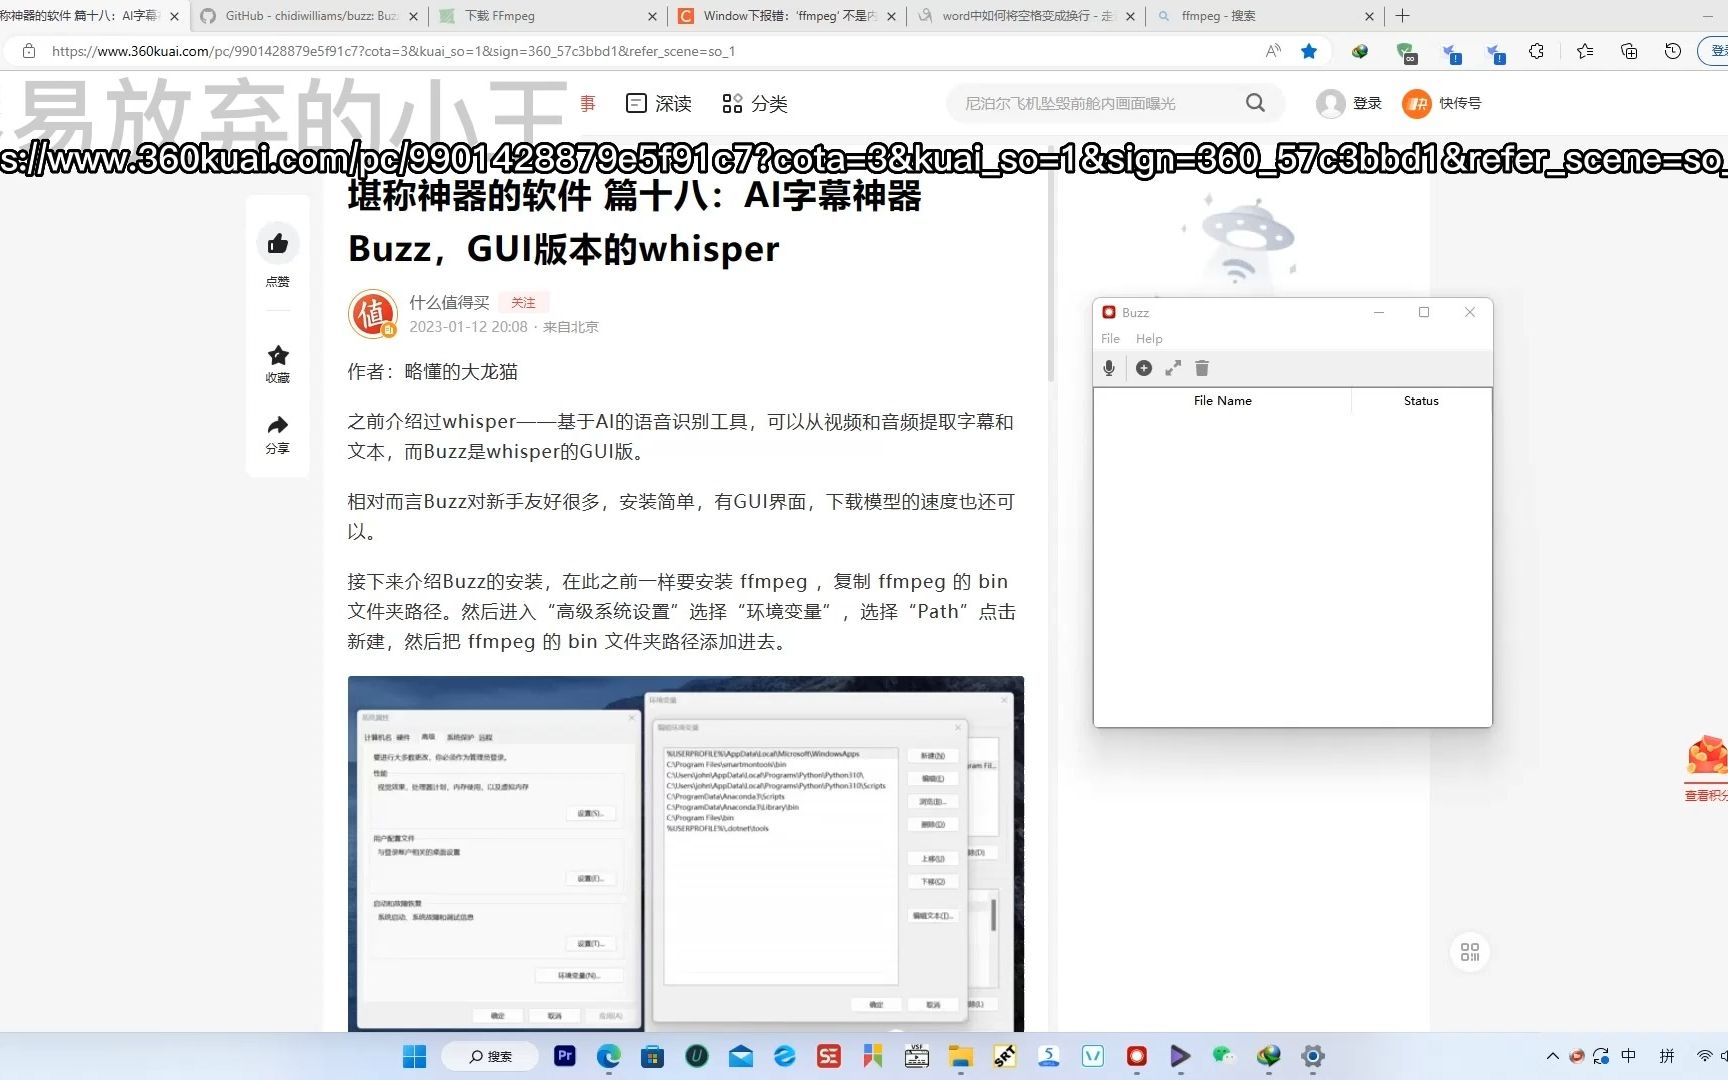Open browser extensions puzzle icon
The height and width of the screenshot is (1080, 1728).
(1536, 51)
